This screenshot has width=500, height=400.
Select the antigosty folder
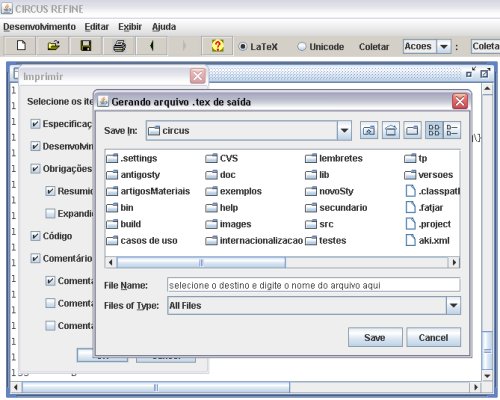pos(133,175)
